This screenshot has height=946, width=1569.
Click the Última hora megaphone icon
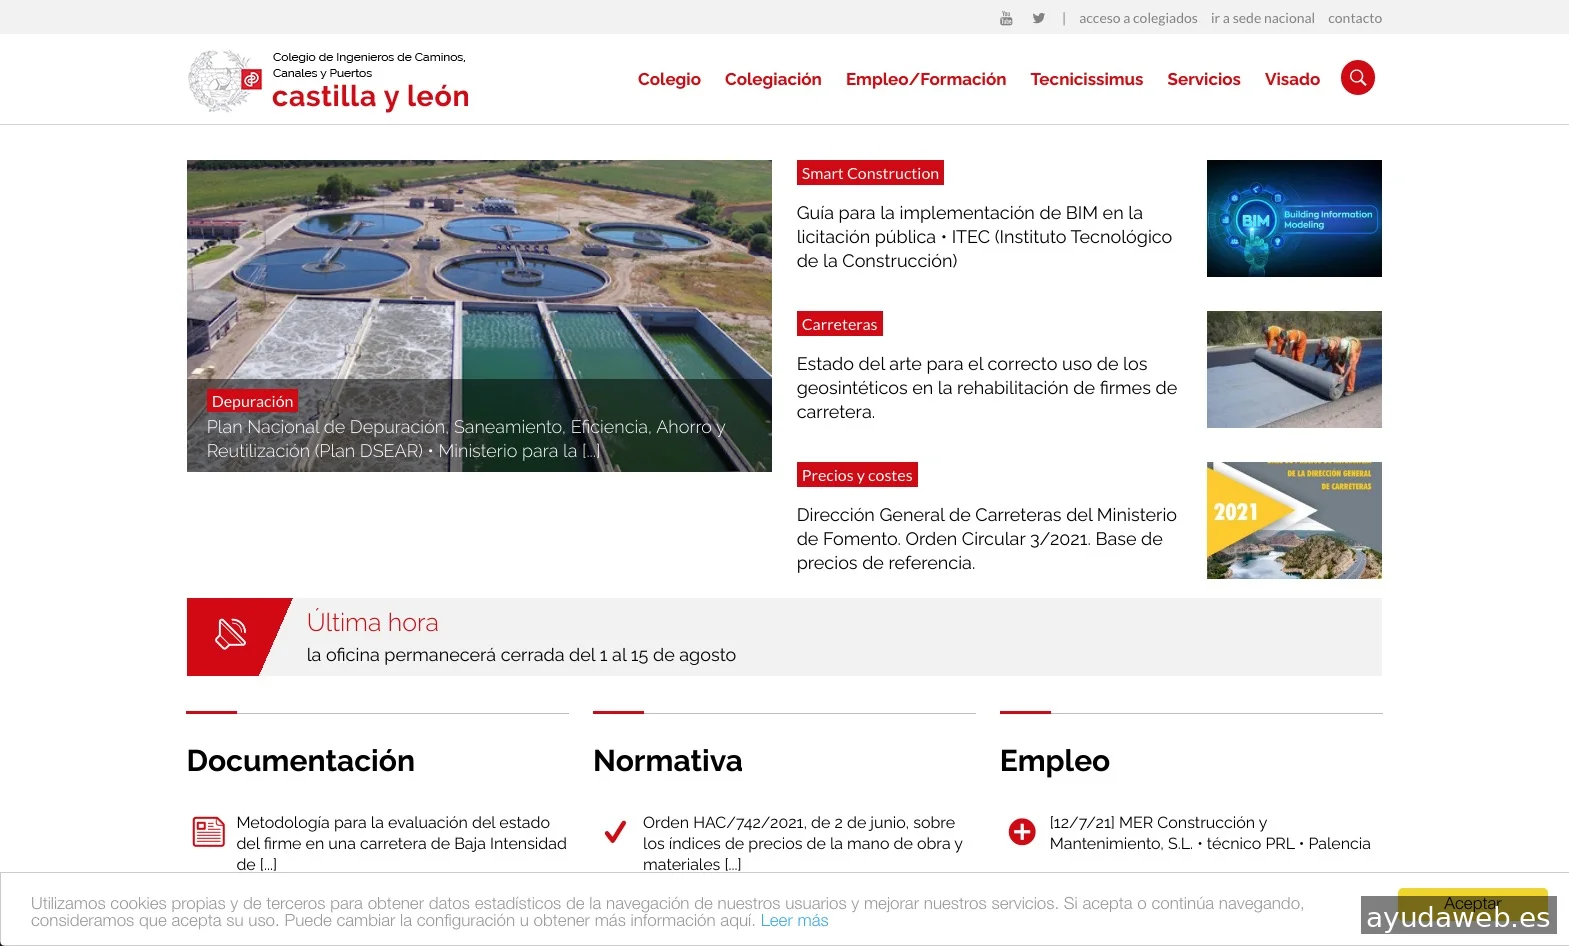coord(231,635)
